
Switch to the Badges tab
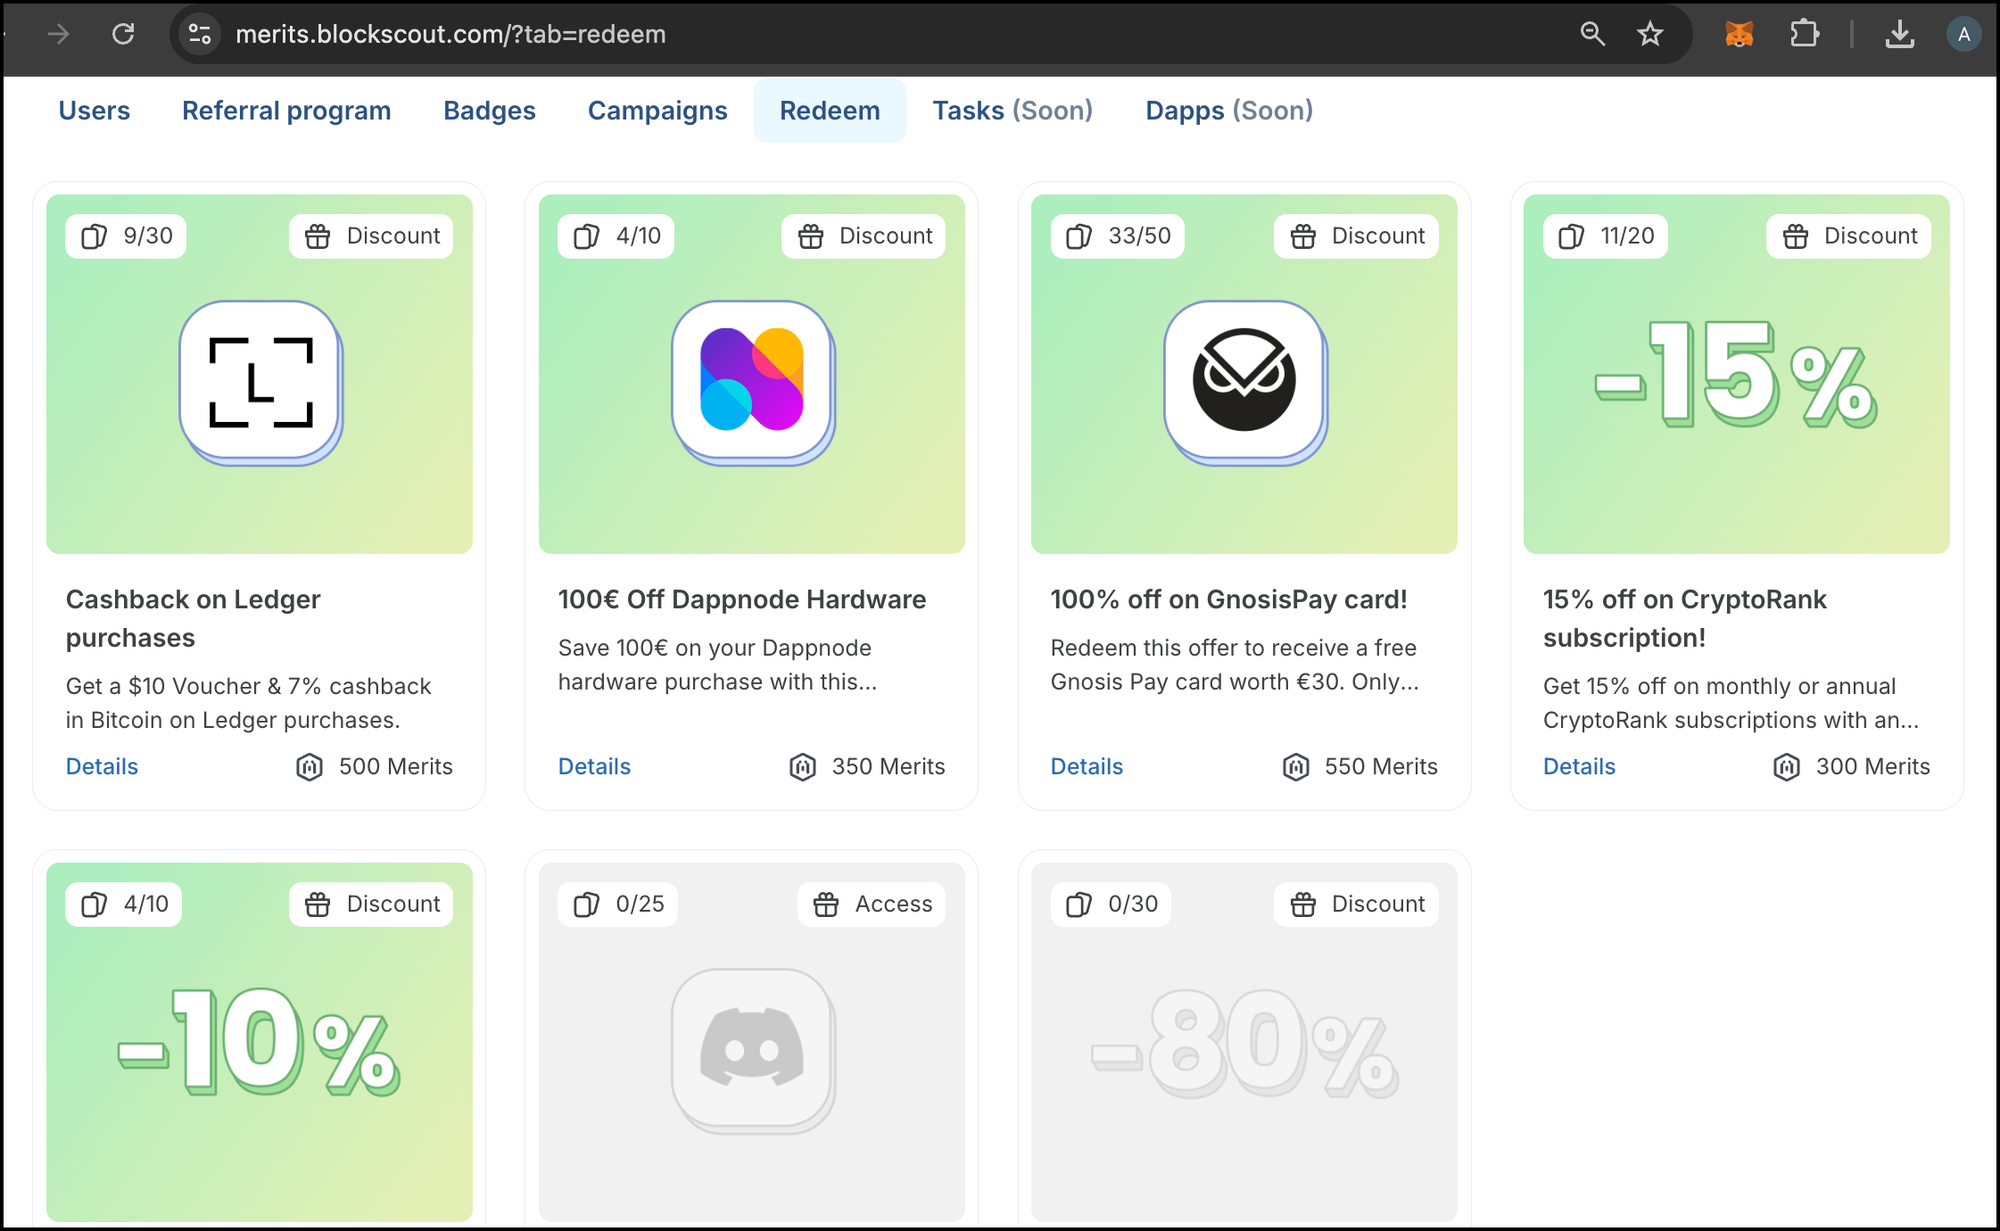click(x=489, y=110)
